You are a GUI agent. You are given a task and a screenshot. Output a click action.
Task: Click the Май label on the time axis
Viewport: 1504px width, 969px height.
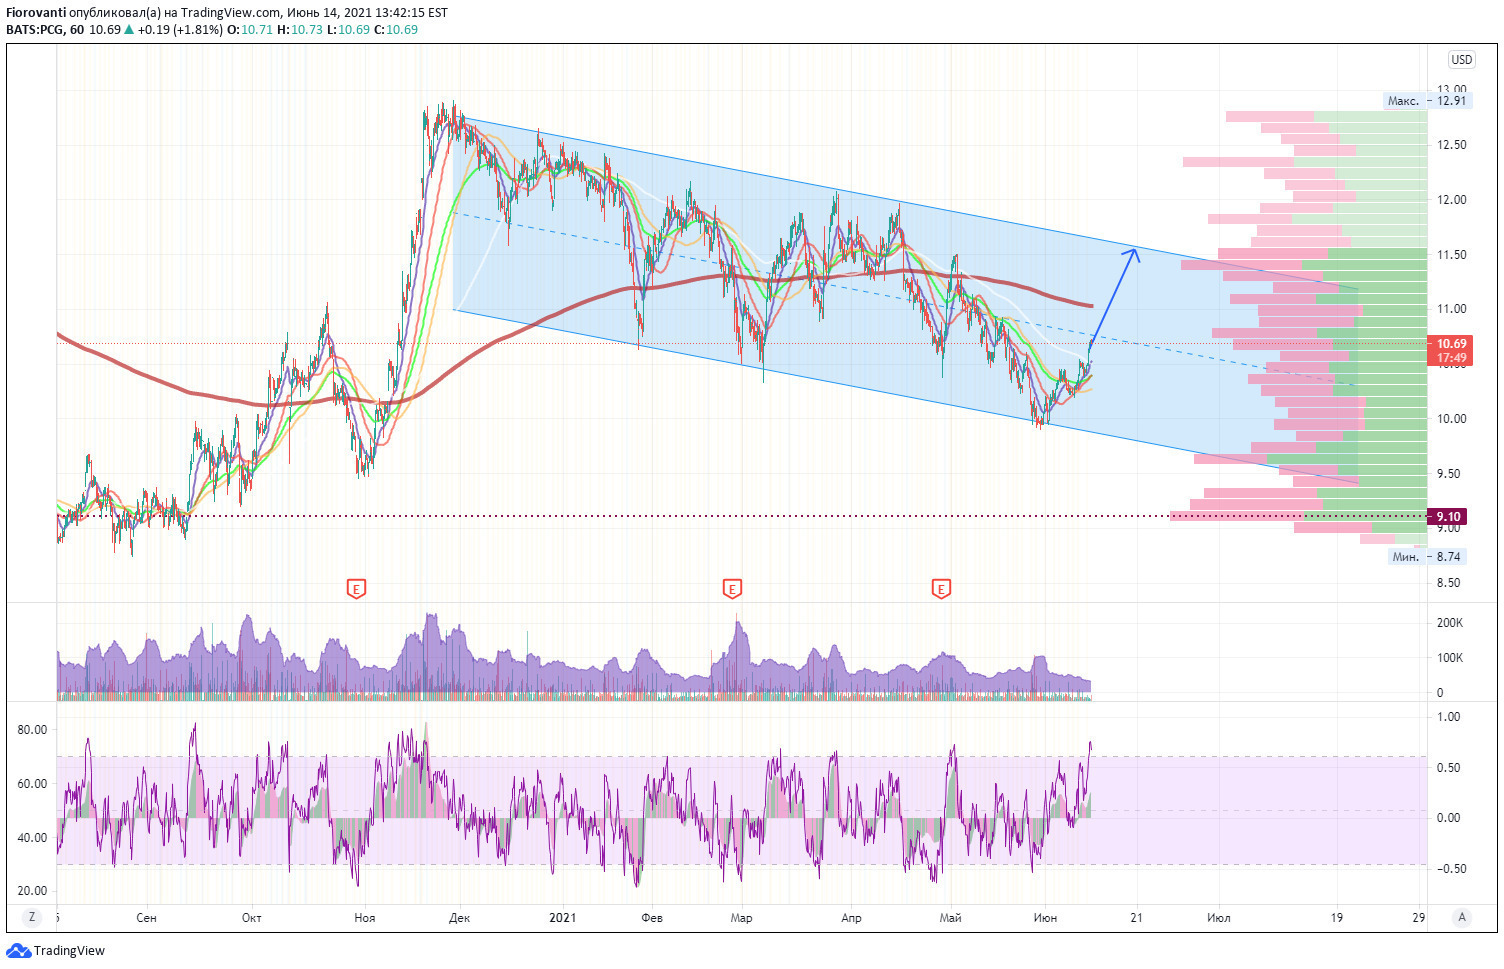tap(950, 918)
